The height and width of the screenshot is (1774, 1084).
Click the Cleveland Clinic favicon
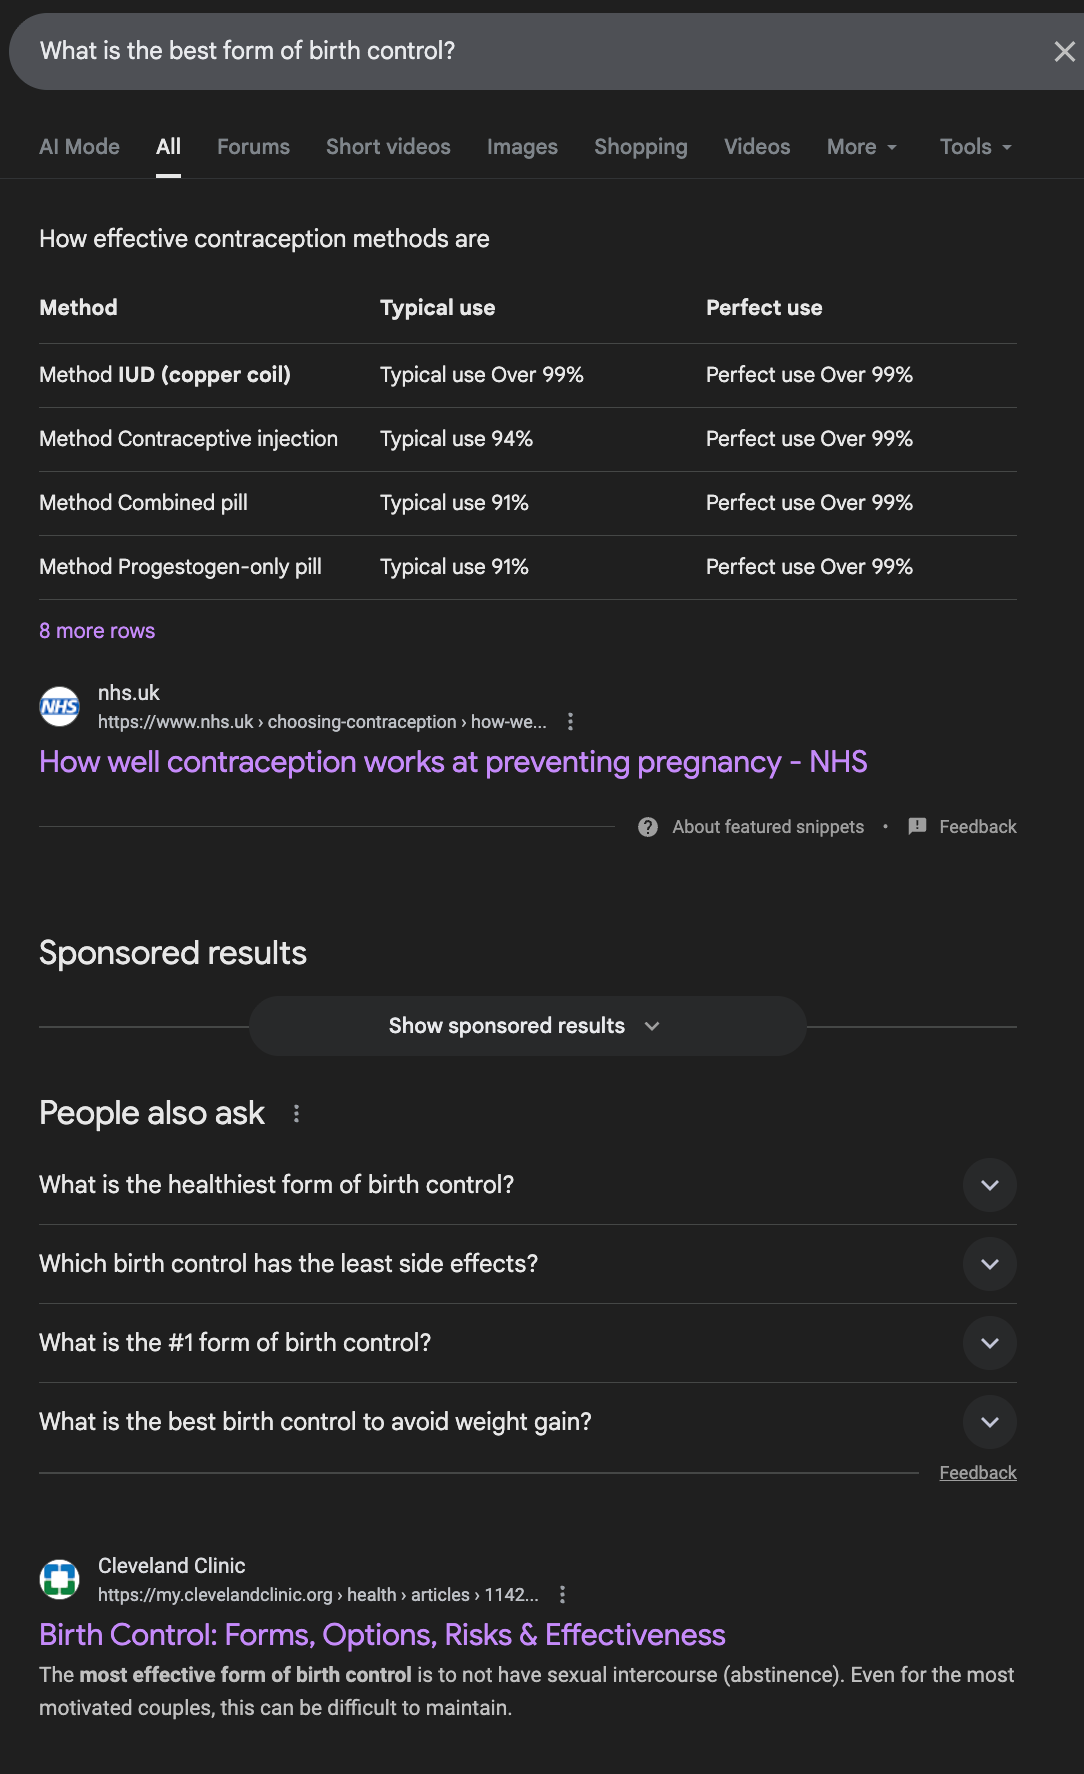click(x=59, y=1580)
